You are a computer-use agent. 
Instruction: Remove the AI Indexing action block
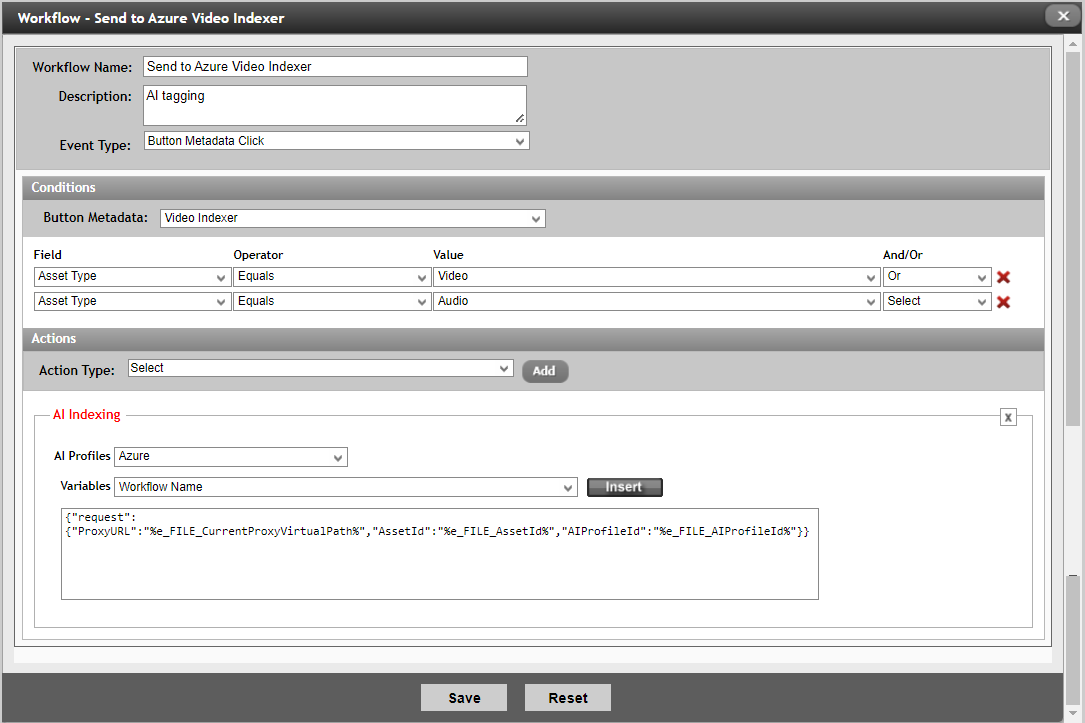(x=1008, y=417)
